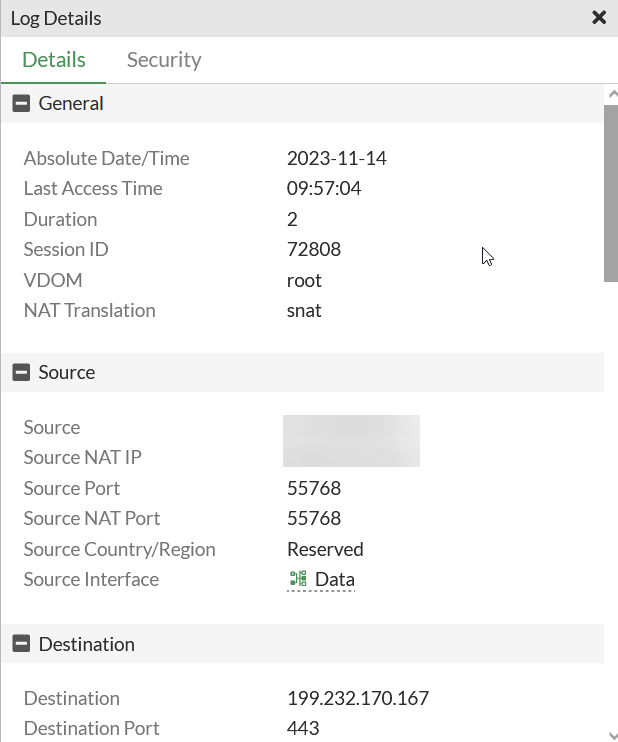The height and width of the screenshot is (742, 618).
Task: Click the scrollbar up arrow
Action: click(611, 94)
